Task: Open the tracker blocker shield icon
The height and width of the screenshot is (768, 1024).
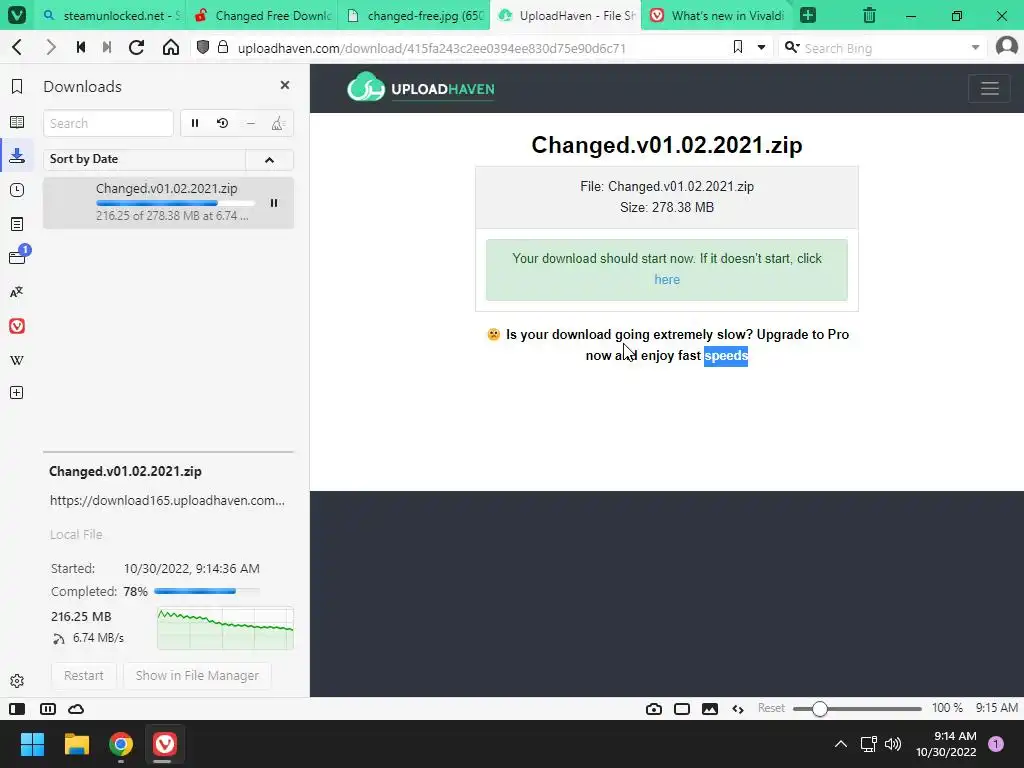Action: [203, 47]
